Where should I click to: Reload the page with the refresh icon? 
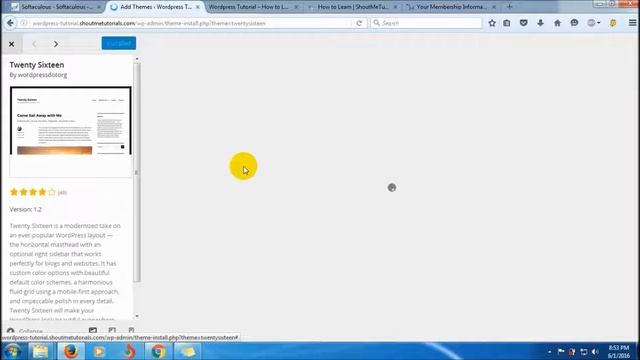coord(359,23)
